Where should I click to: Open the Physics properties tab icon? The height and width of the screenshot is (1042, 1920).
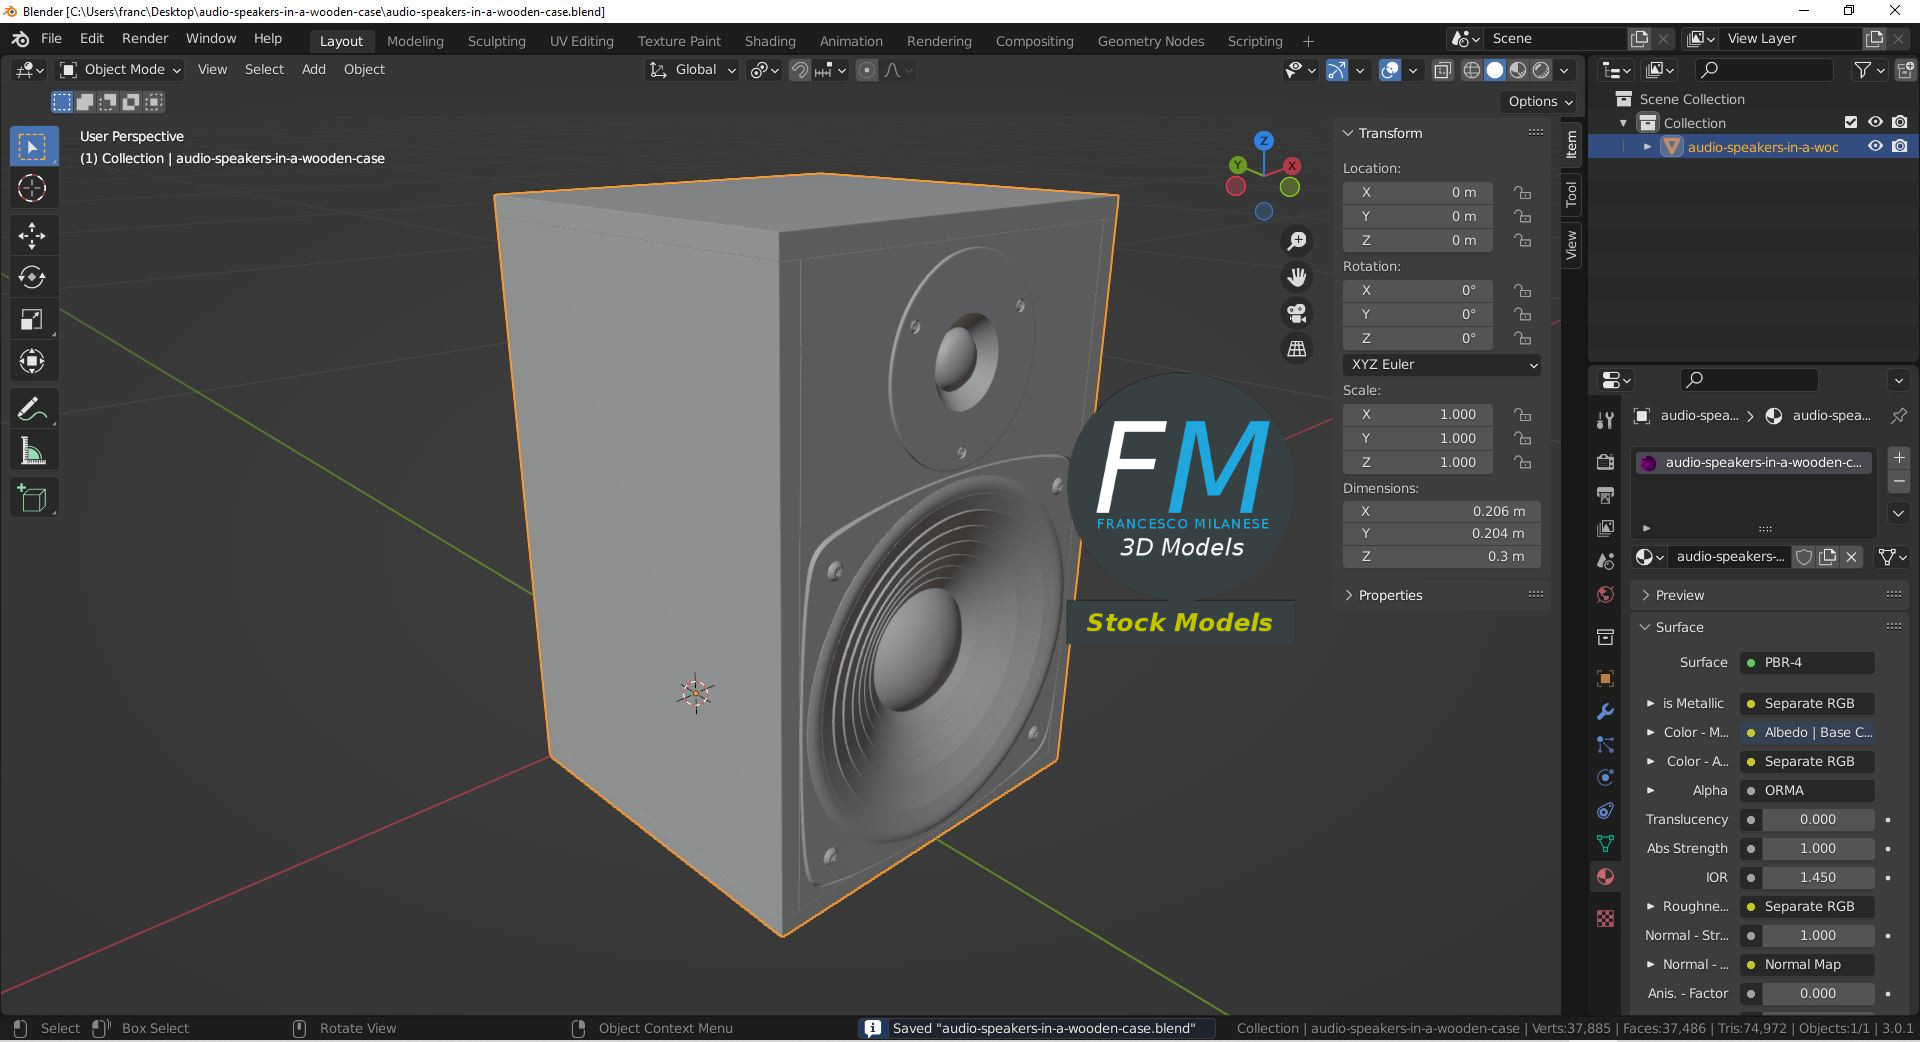(x=1605, y=777)
